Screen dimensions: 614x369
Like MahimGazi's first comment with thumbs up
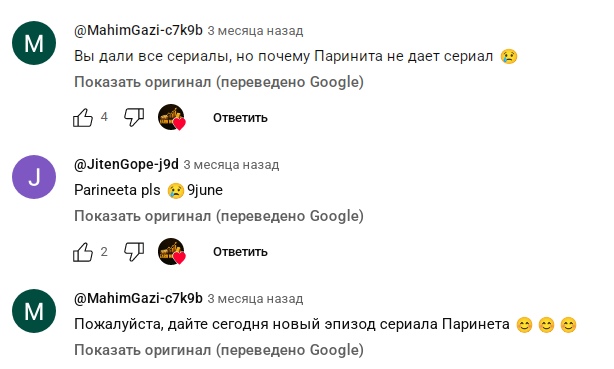(x=83, y=118)
